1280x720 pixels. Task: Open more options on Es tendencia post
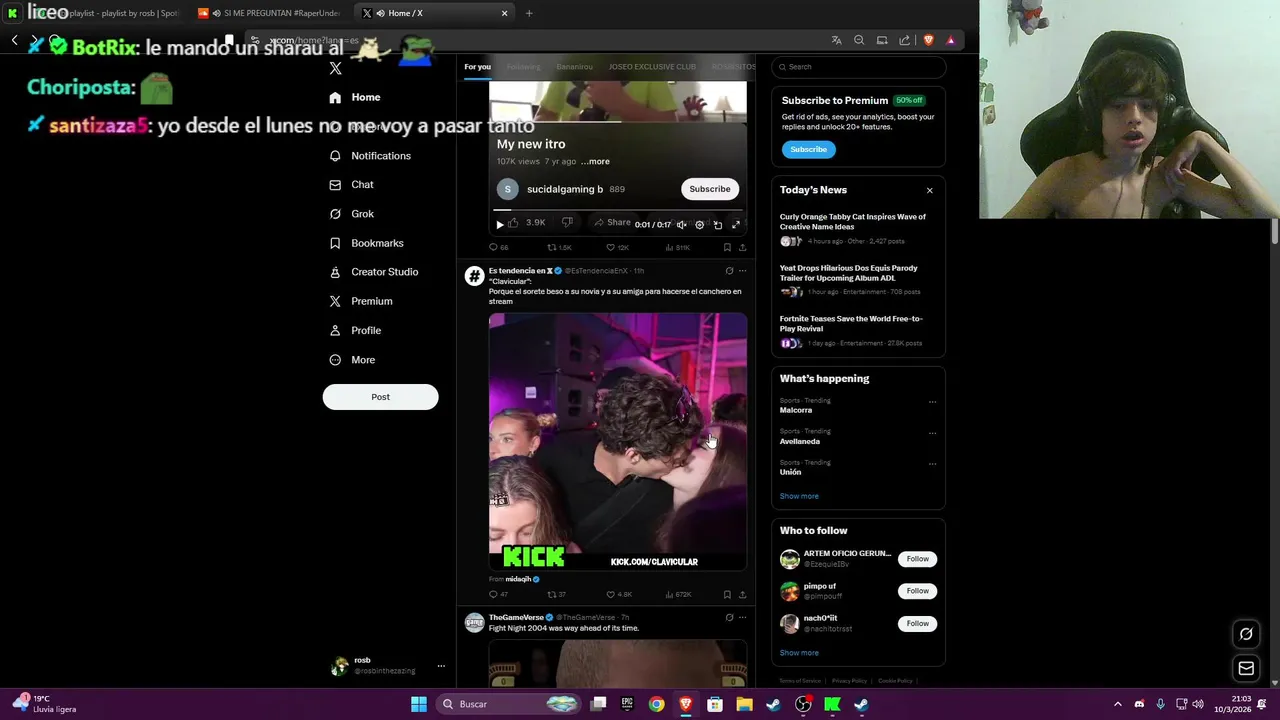tap(742, 271)
